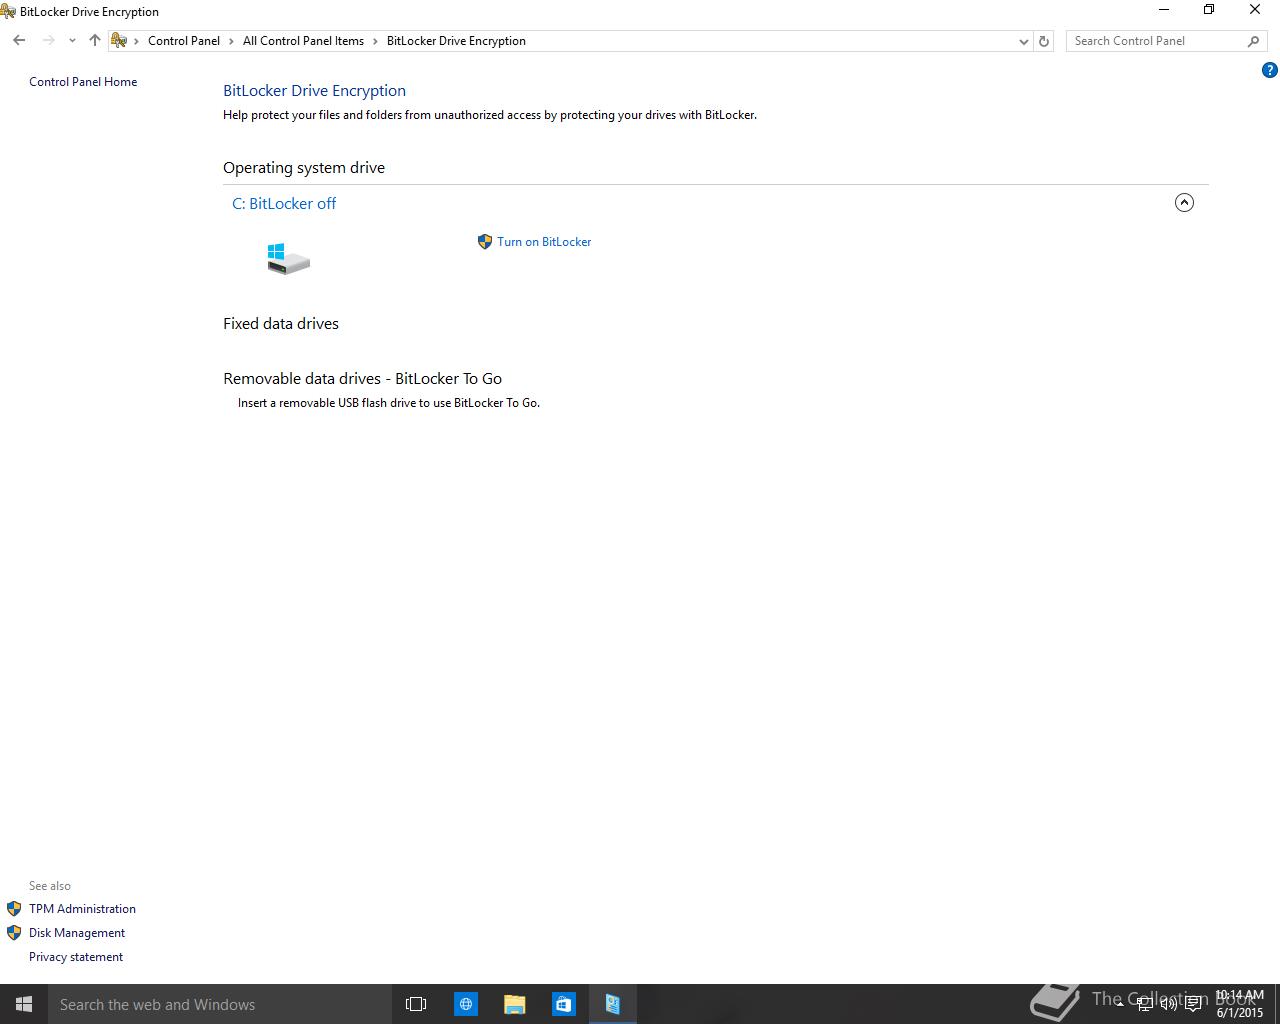Open File Explorer from the taskbar
The height and width of the screenshot is (1024, 1280).
(x=515, y=1004)
